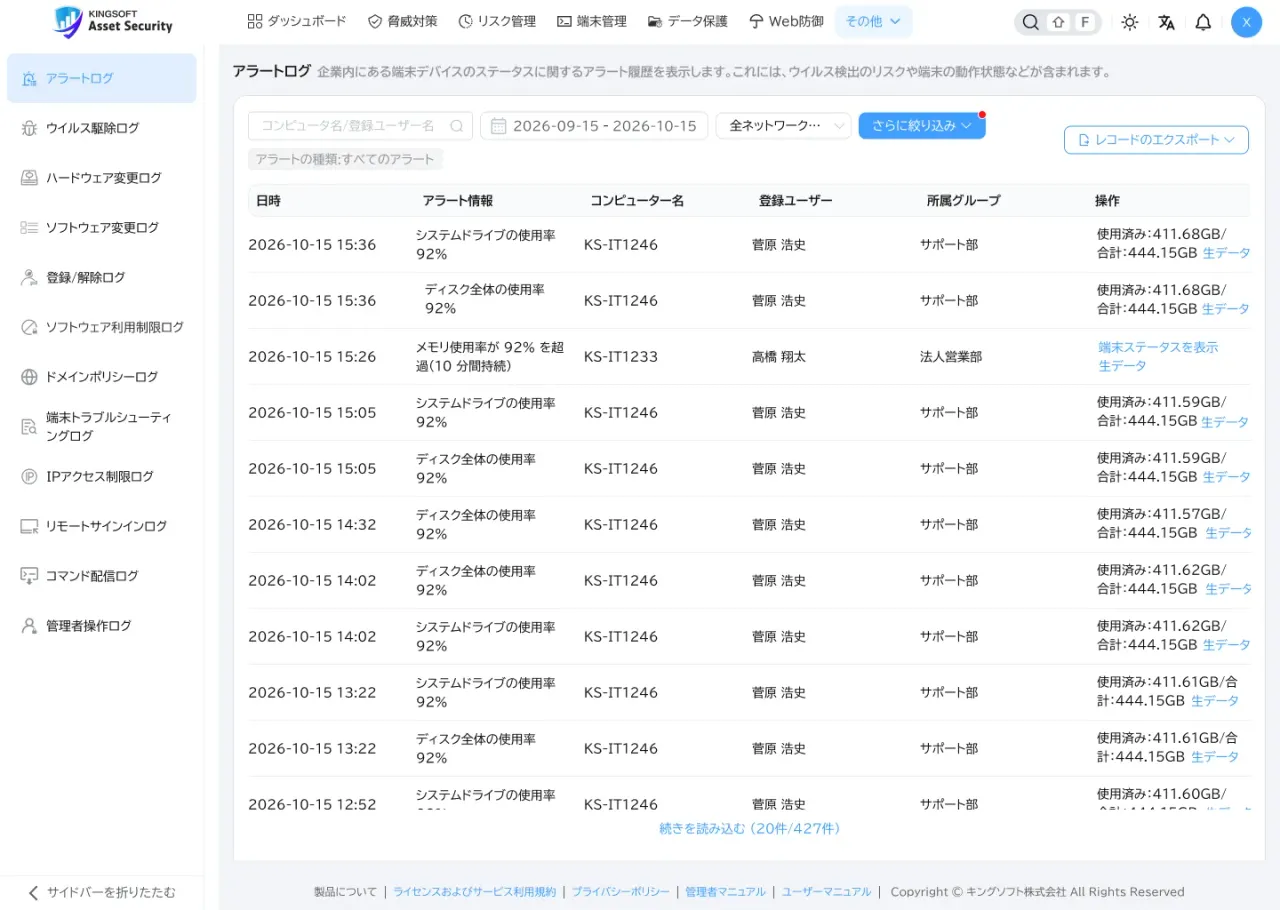Screen dimensions: 1280x910
Task: Open プライバシーポリシー footer link
Action: (620, 892)
